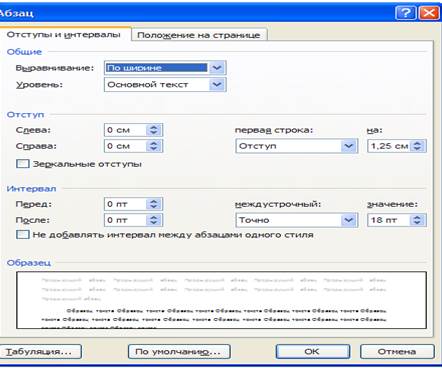Expand the Уровень dropdown arrow
The image size is (442, 368).
[217, 85]
